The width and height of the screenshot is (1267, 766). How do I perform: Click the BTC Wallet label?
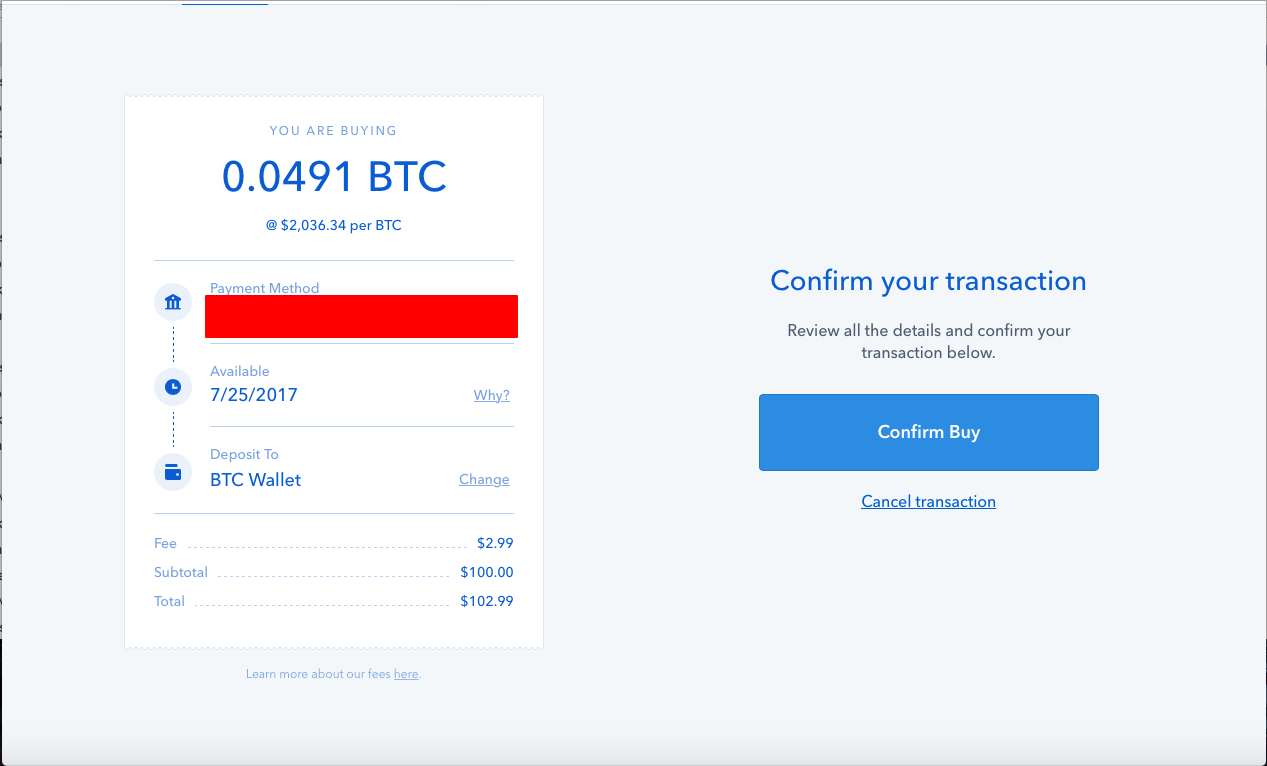click(x=255, y=480)
